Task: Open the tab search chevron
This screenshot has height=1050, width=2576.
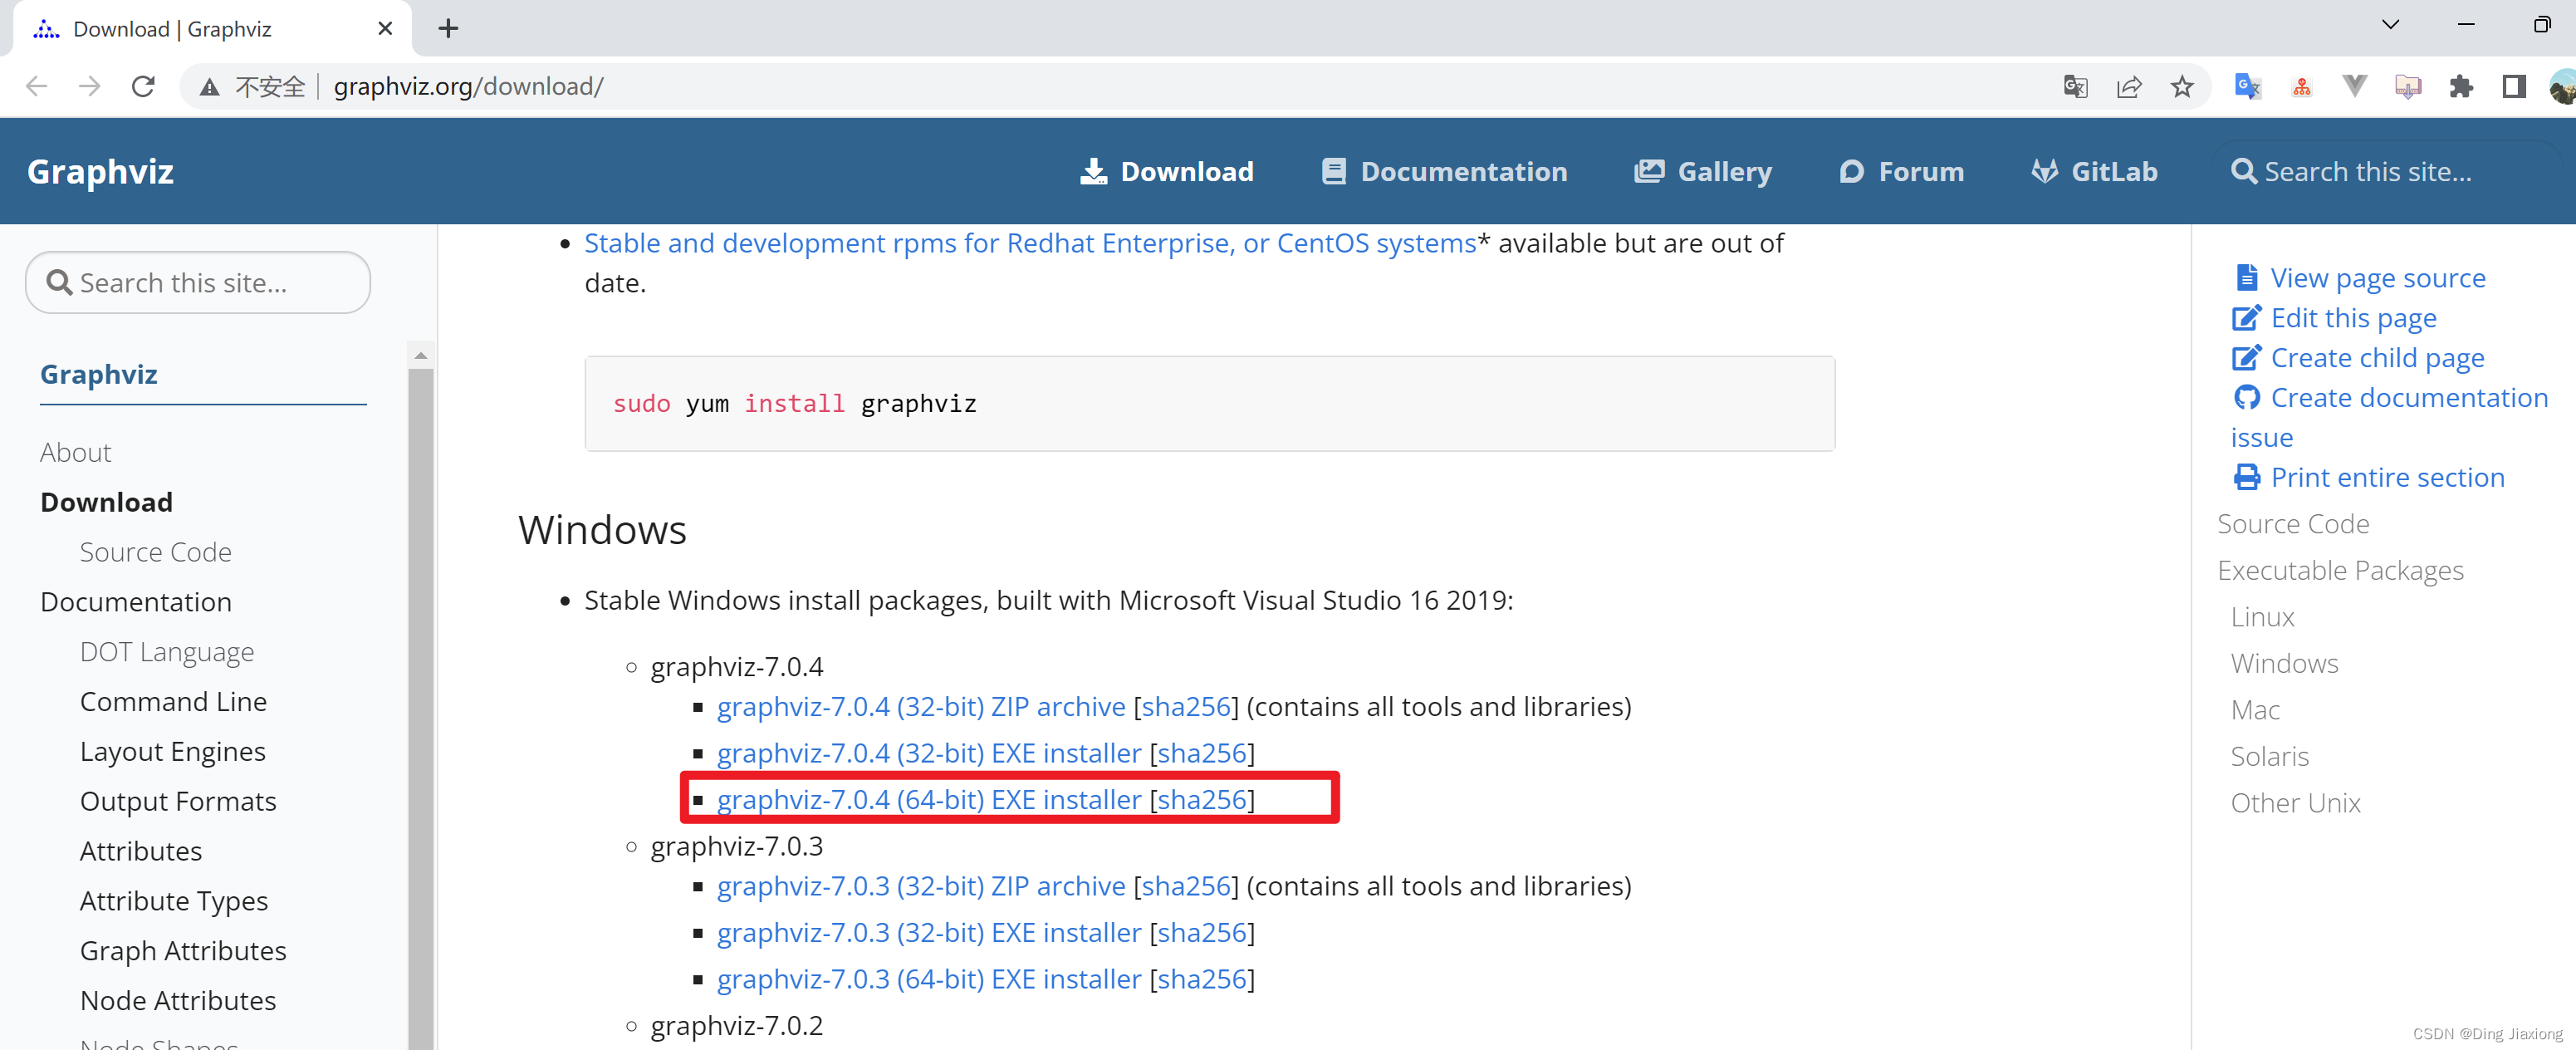Action: (2390, 24)
